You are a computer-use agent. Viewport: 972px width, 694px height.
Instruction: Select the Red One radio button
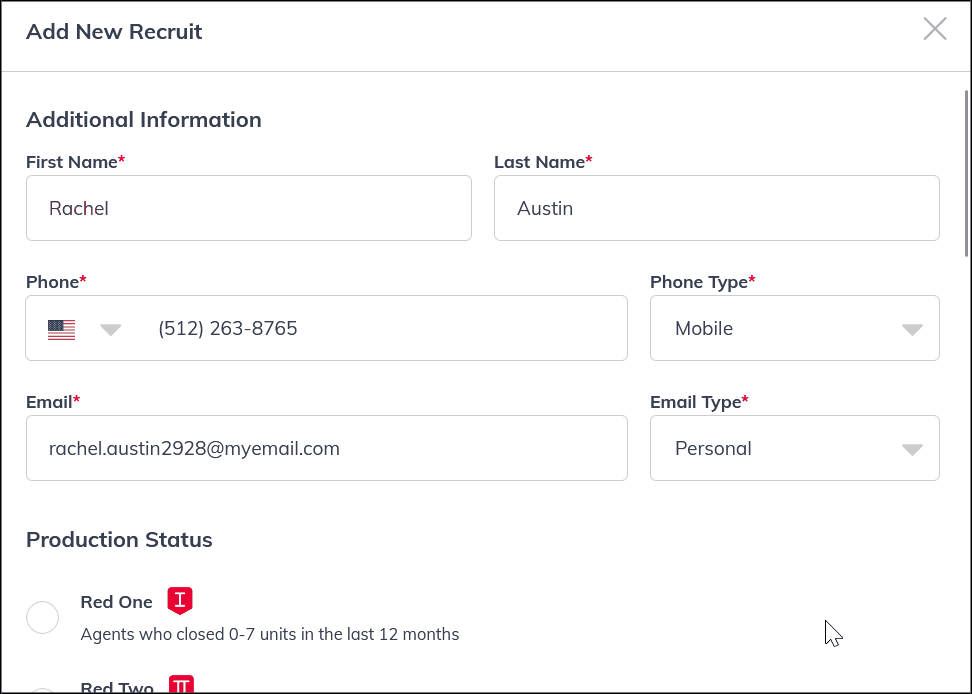tap(43, 617)
